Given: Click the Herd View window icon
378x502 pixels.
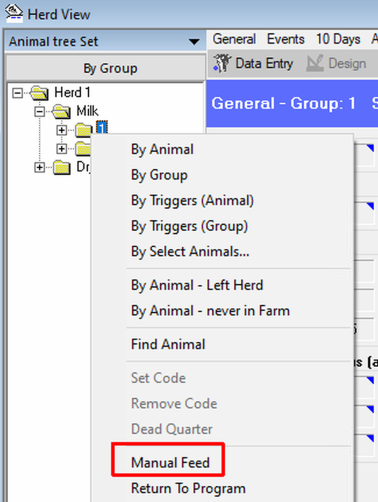Looking at the screenshot, I should pyautogui.click(x=14, y=14).
